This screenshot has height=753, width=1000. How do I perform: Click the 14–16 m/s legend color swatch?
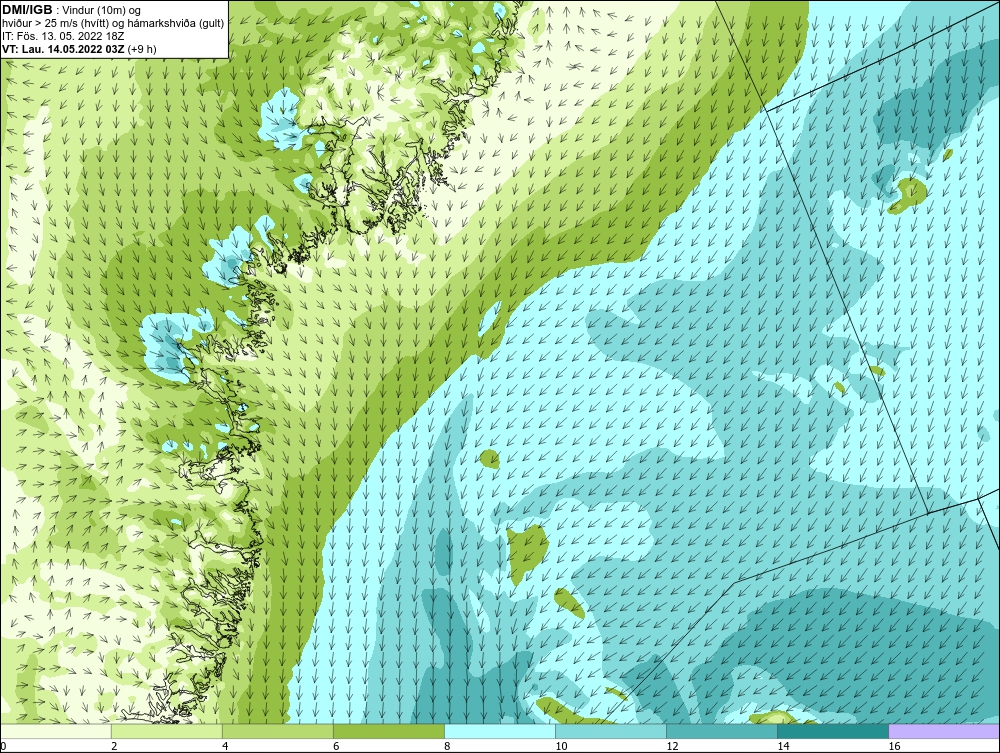833,731
